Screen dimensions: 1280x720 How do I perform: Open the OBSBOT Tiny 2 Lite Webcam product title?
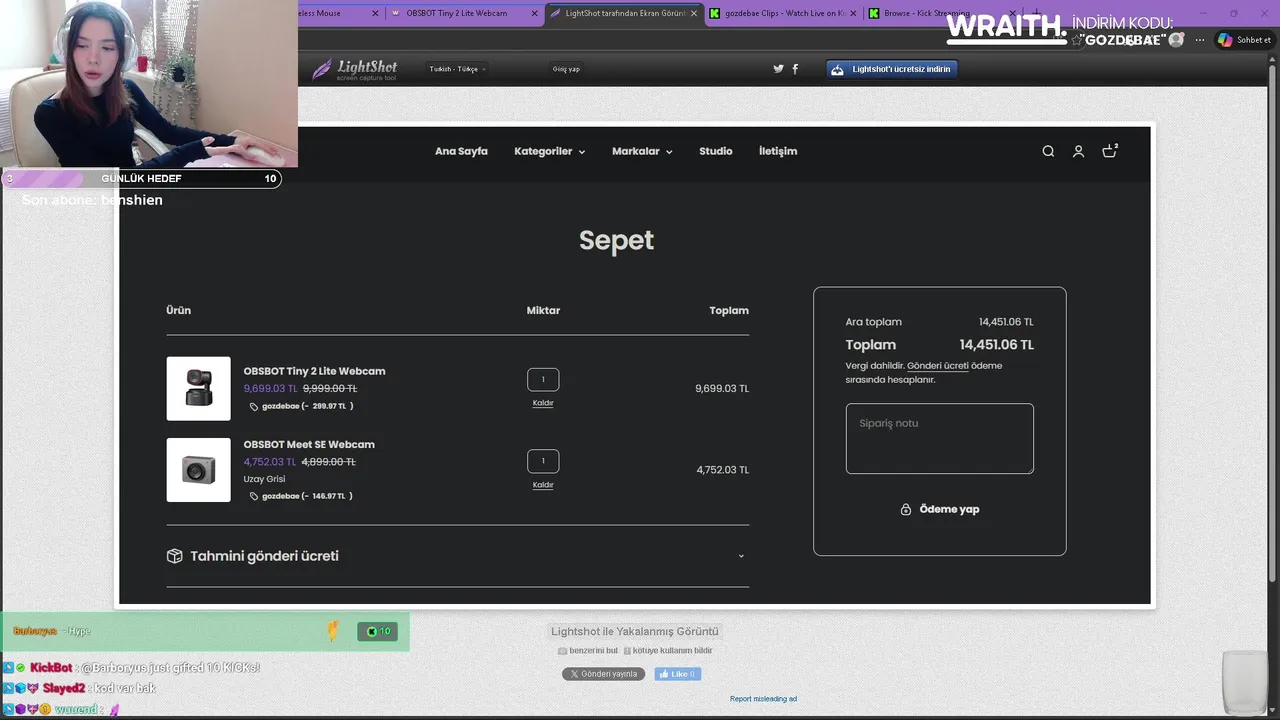[314, 371]
